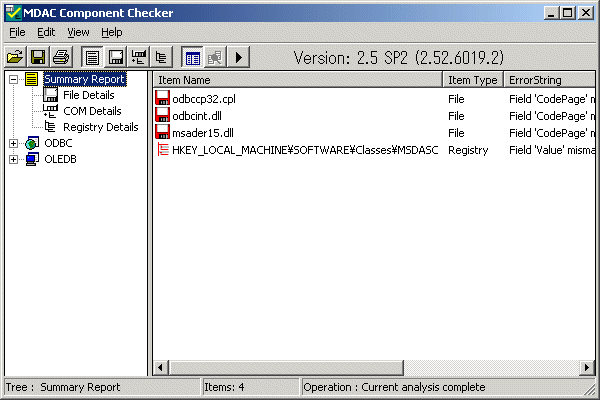Expand the OLEDB tree node
Viewport: 600px width, 400px height.
(14, 160)
